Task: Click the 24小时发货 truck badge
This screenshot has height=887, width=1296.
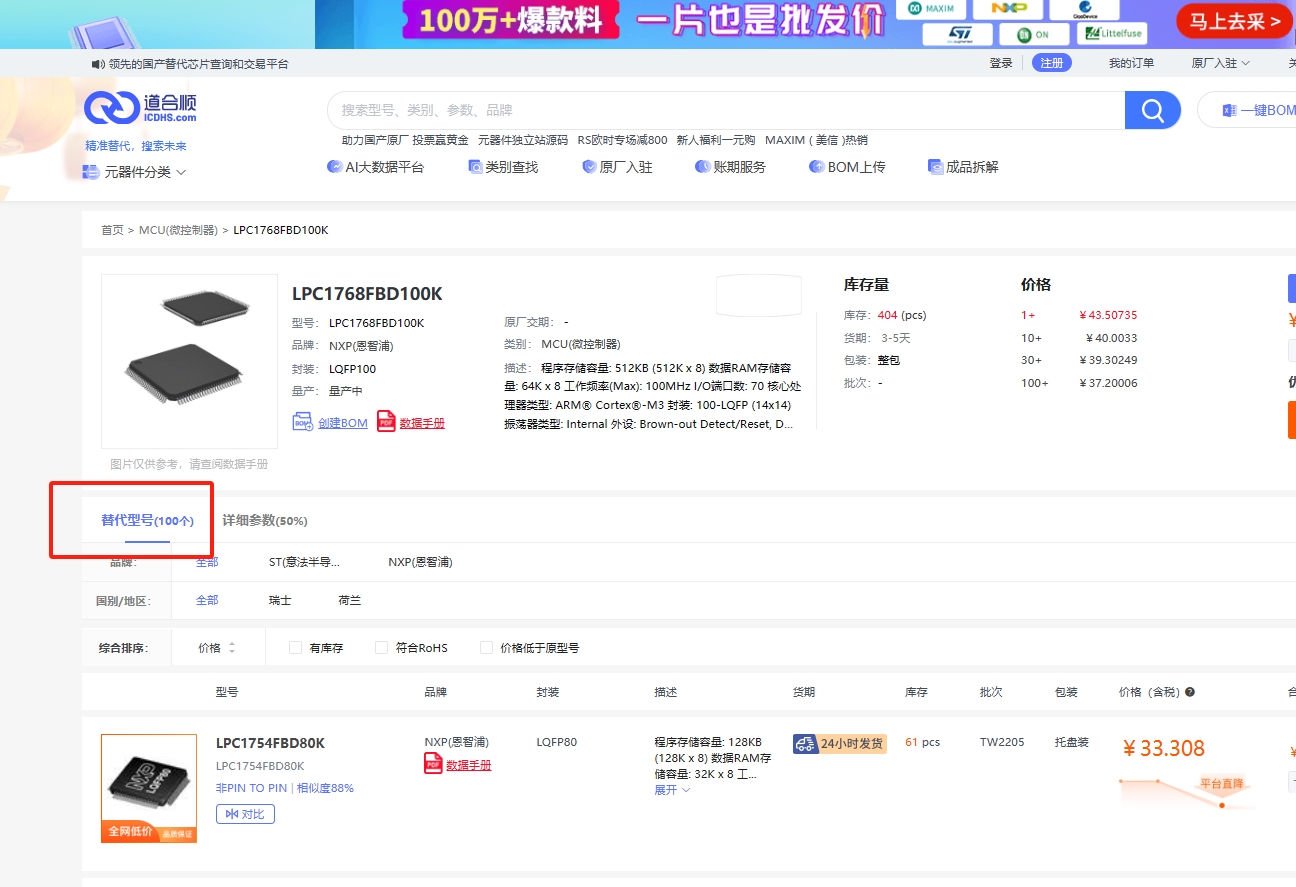Action: click(840, 743)
